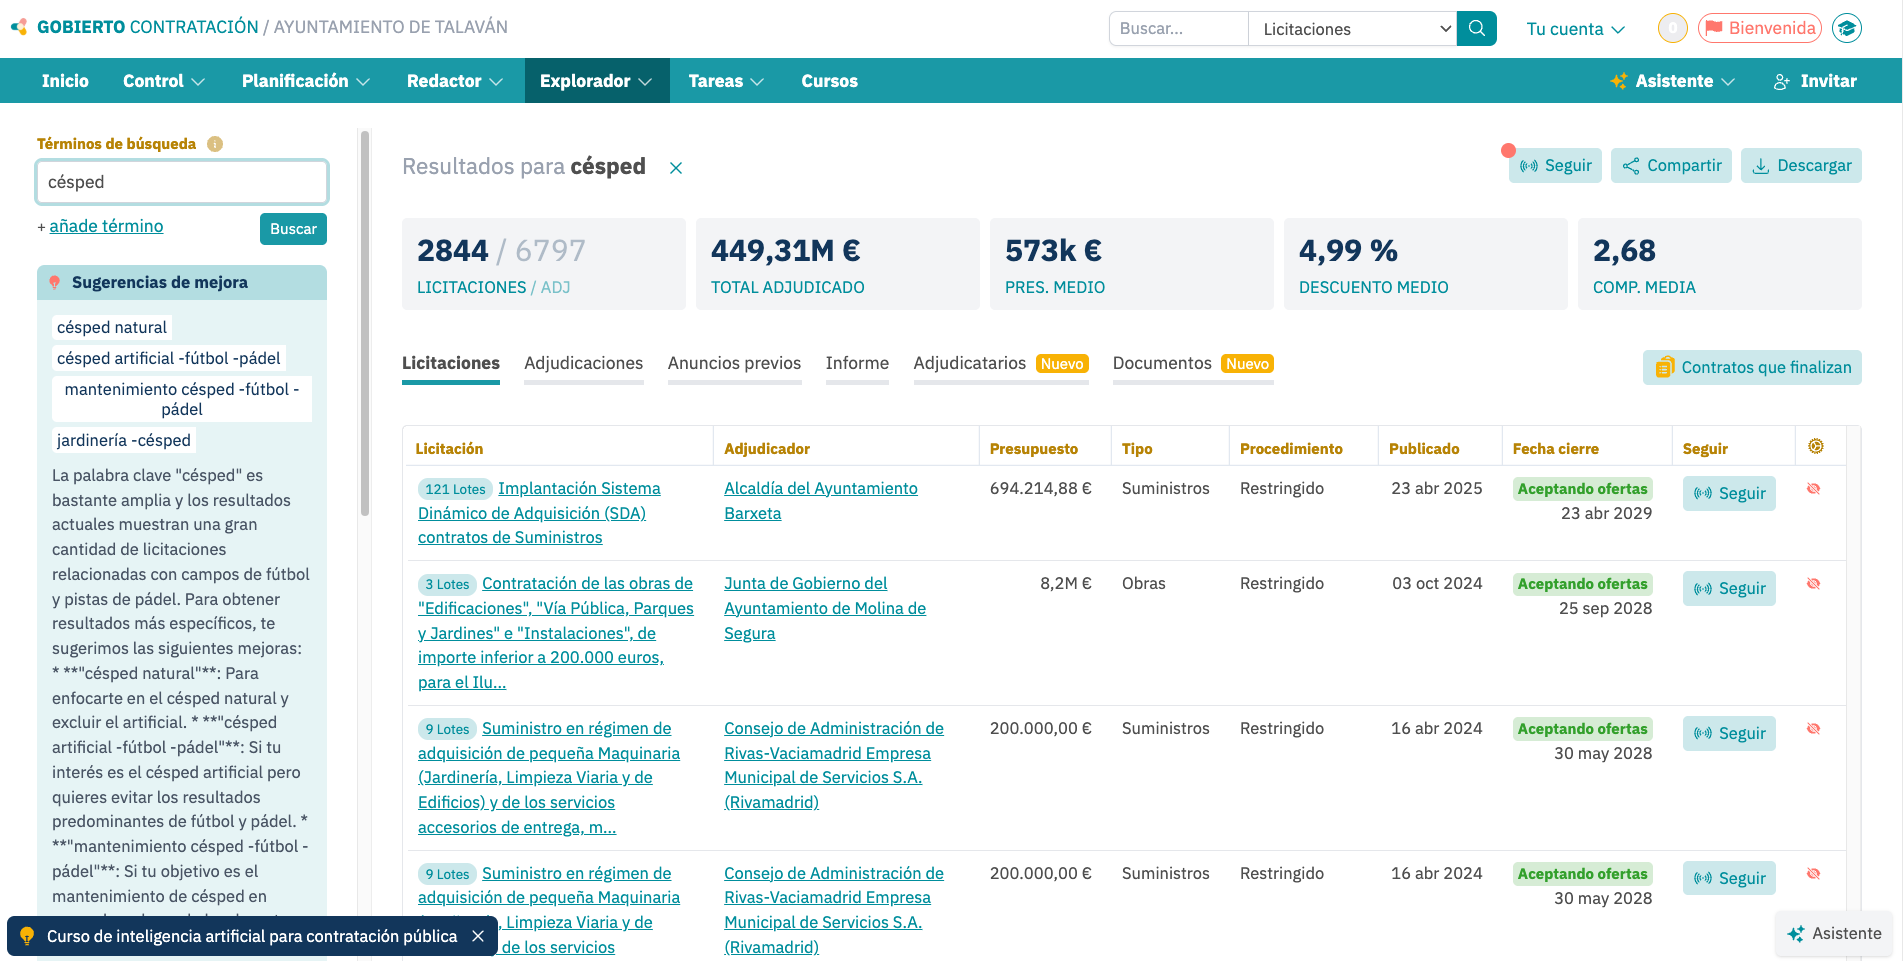Open the graduation cap academy icon
This screenshot has height=961, width=1903.
[x=1846, y=29]
